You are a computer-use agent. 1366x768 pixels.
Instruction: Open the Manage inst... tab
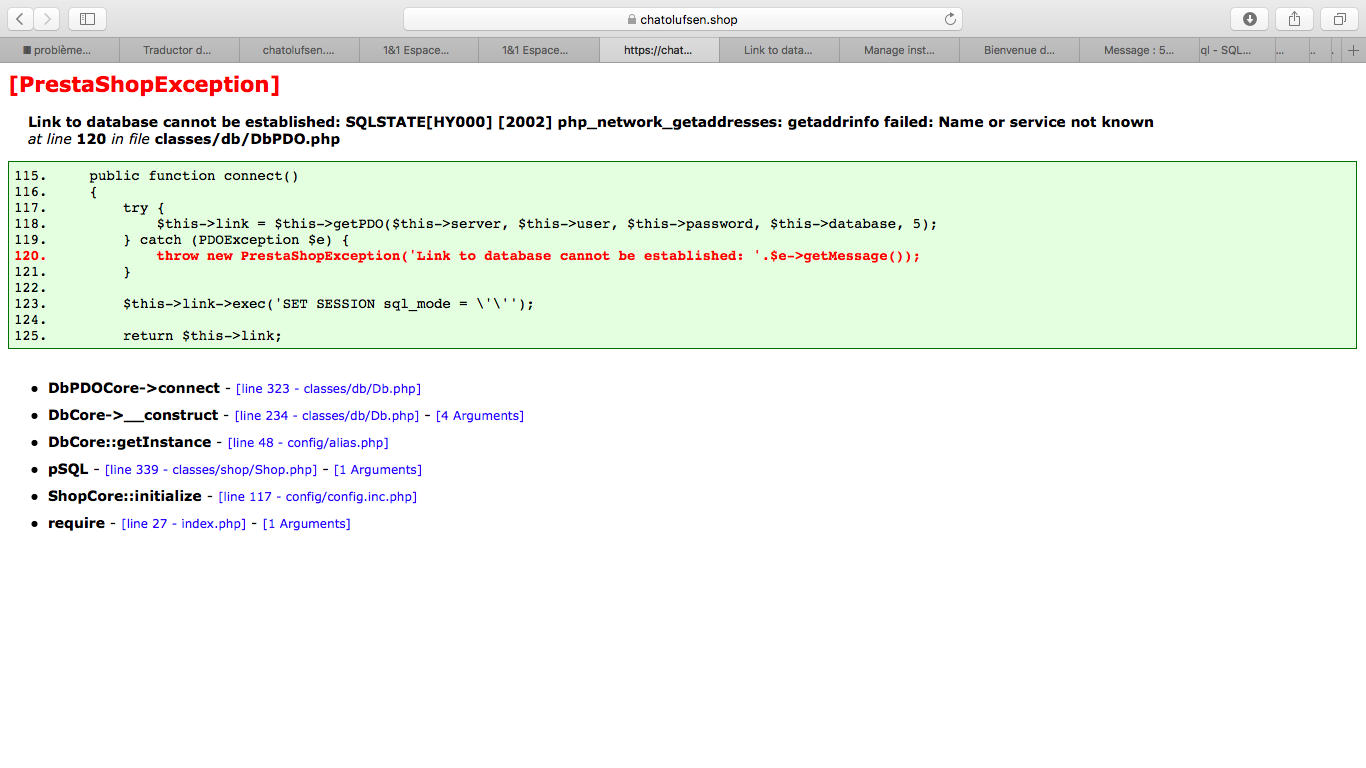tap(899, 50)
